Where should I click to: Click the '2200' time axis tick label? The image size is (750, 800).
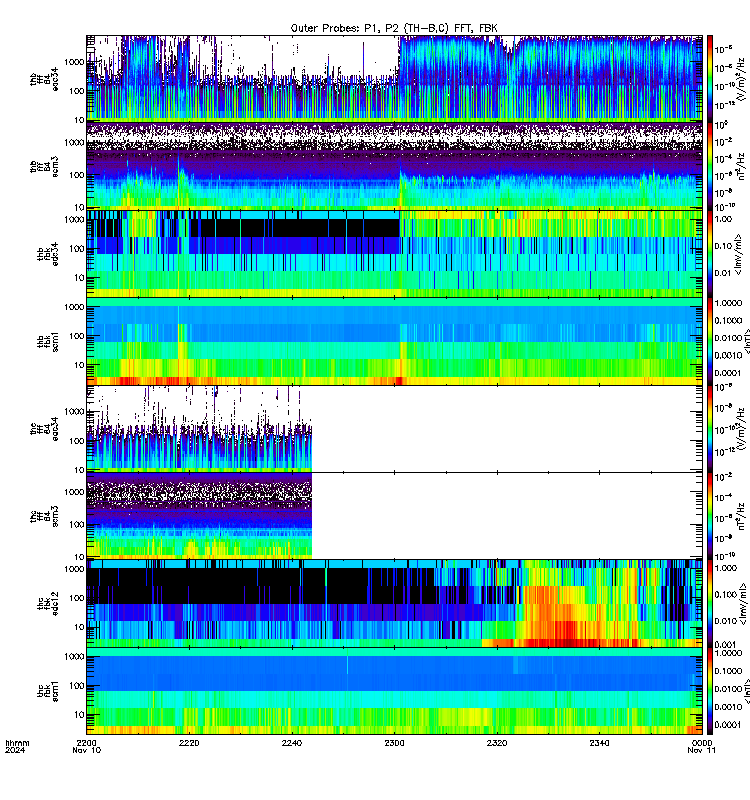coord(87,743)
